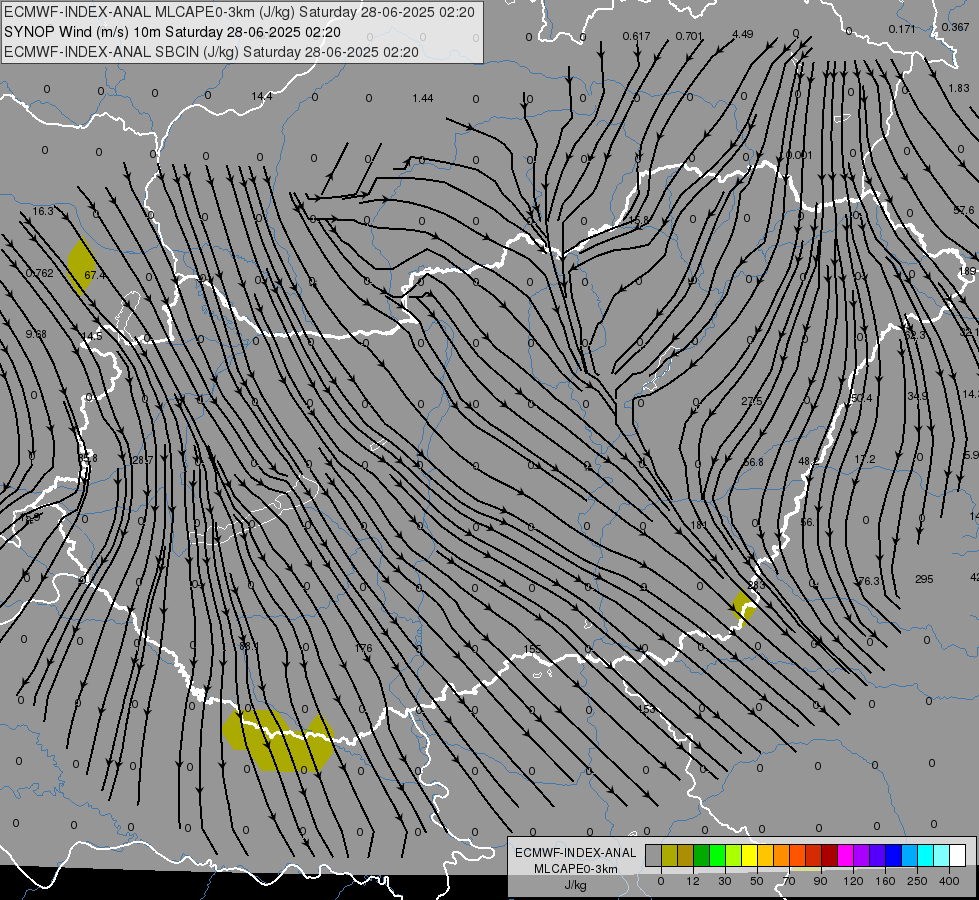Click the olive polygon labeled 67.4
Viewport: 979px width, 900px height.
coord(81,267)
